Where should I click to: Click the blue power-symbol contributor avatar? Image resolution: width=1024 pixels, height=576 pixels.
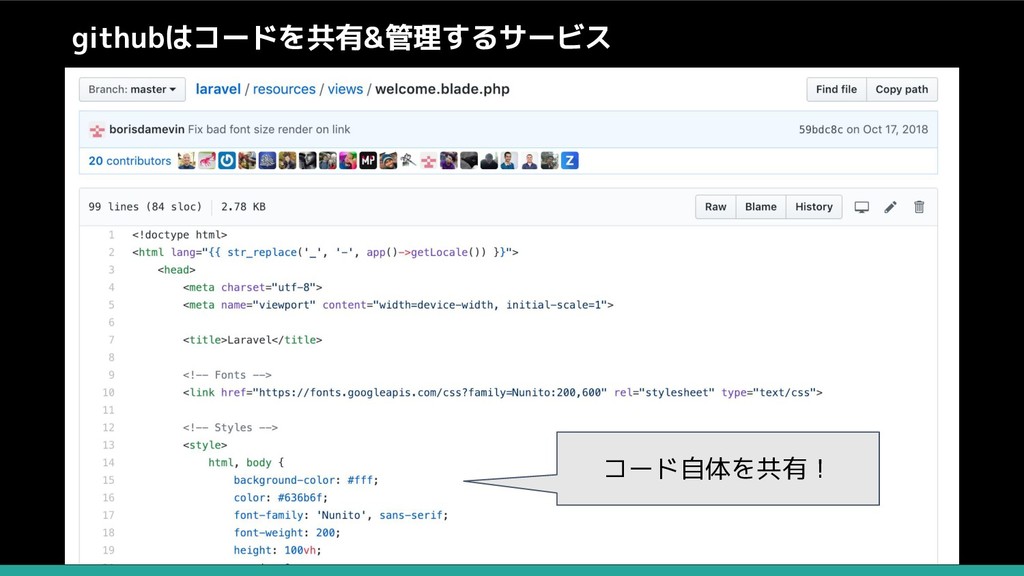[227, 161]
